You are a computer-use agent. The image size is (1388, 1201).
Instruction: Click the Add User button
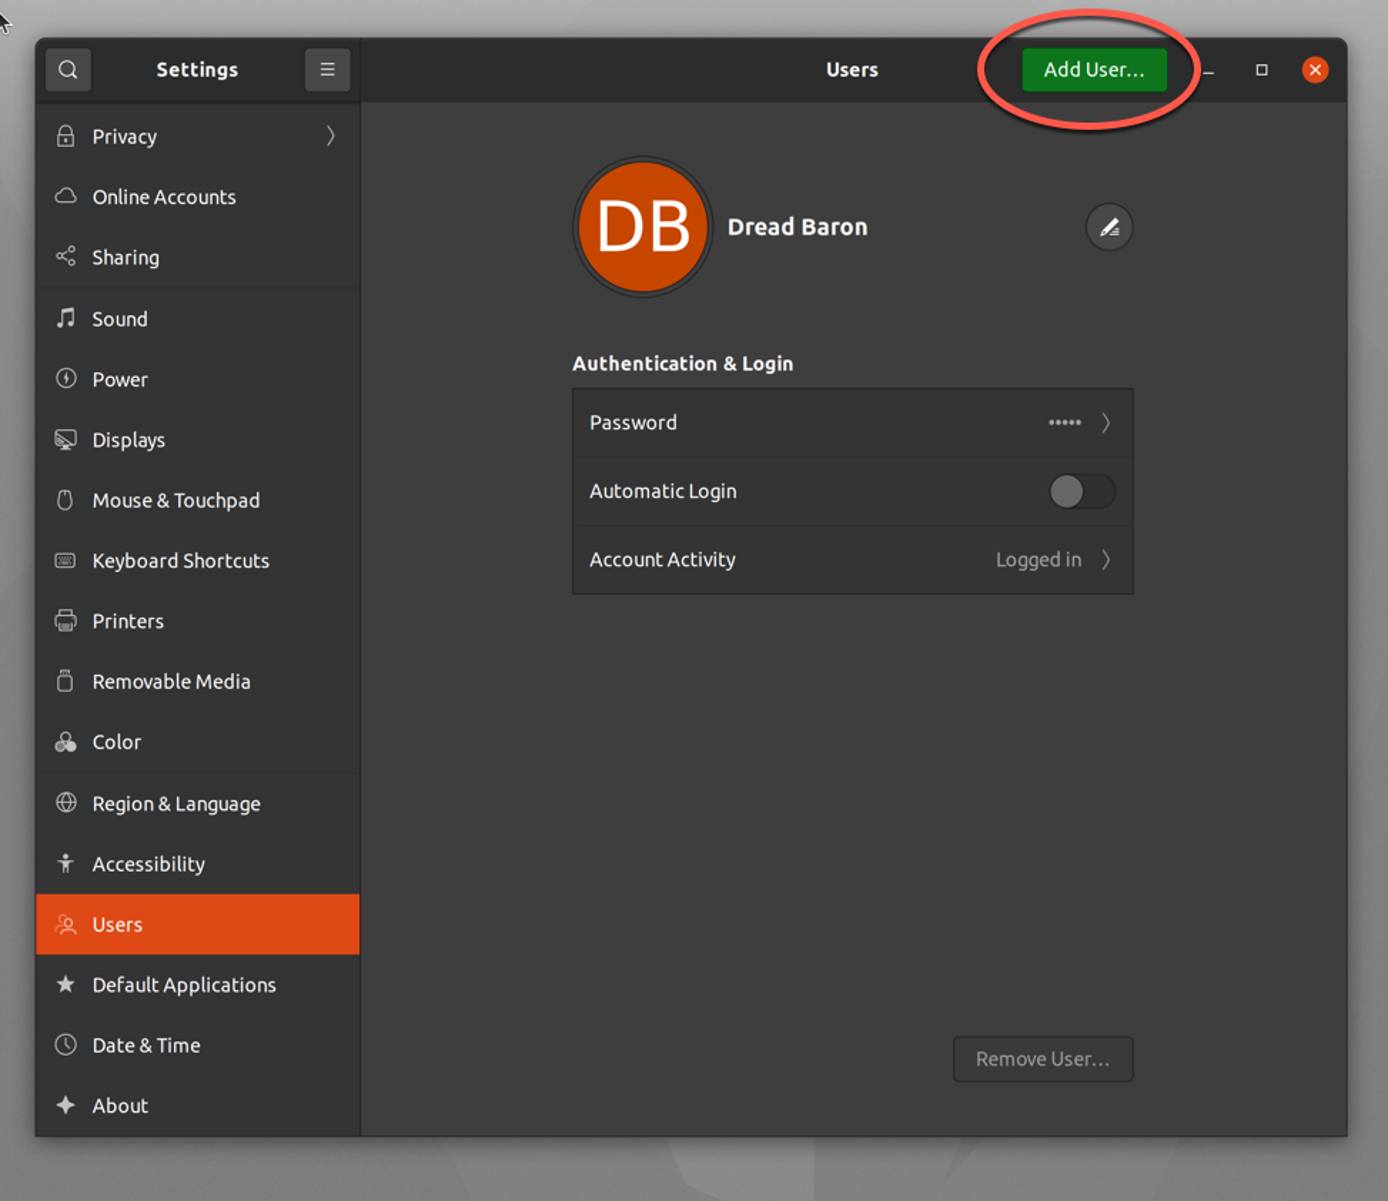click(1094, 69)
